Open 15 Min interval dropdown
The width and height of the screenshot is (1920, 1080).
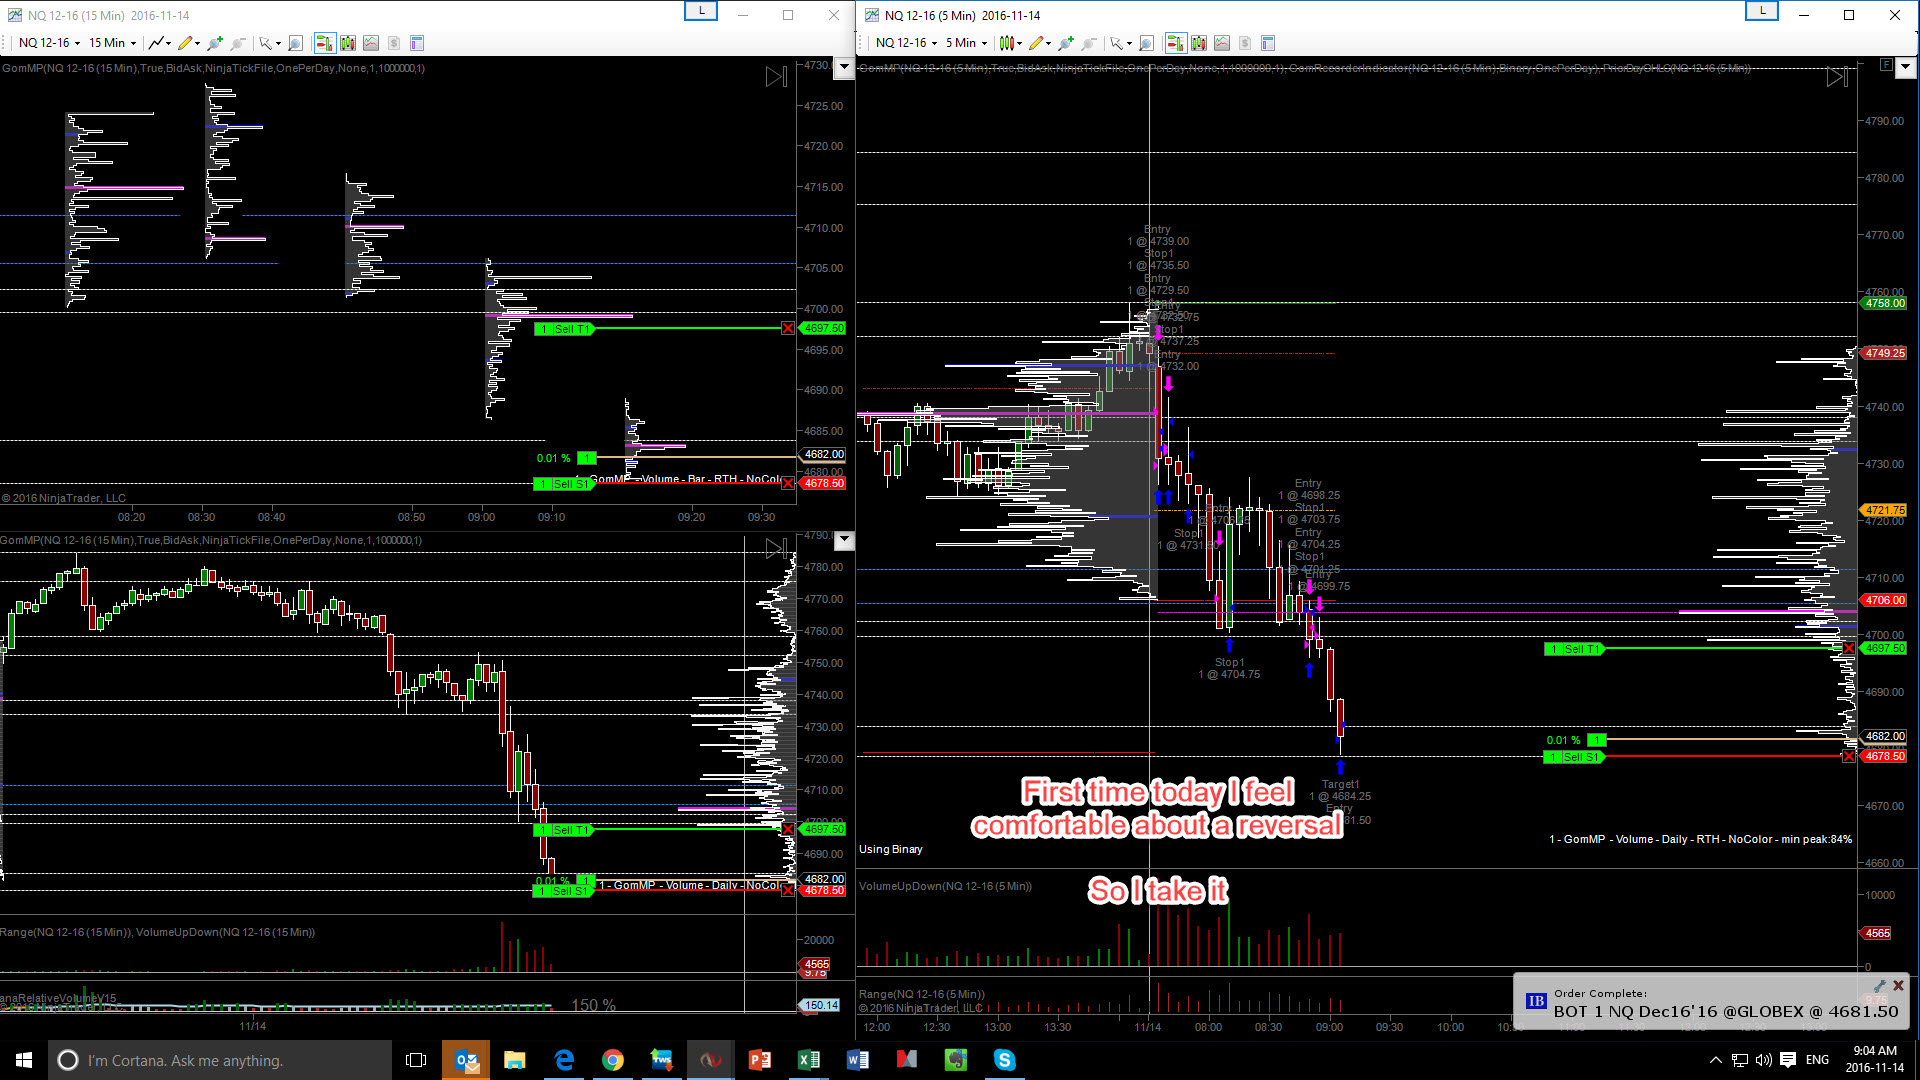click(112, 43)
